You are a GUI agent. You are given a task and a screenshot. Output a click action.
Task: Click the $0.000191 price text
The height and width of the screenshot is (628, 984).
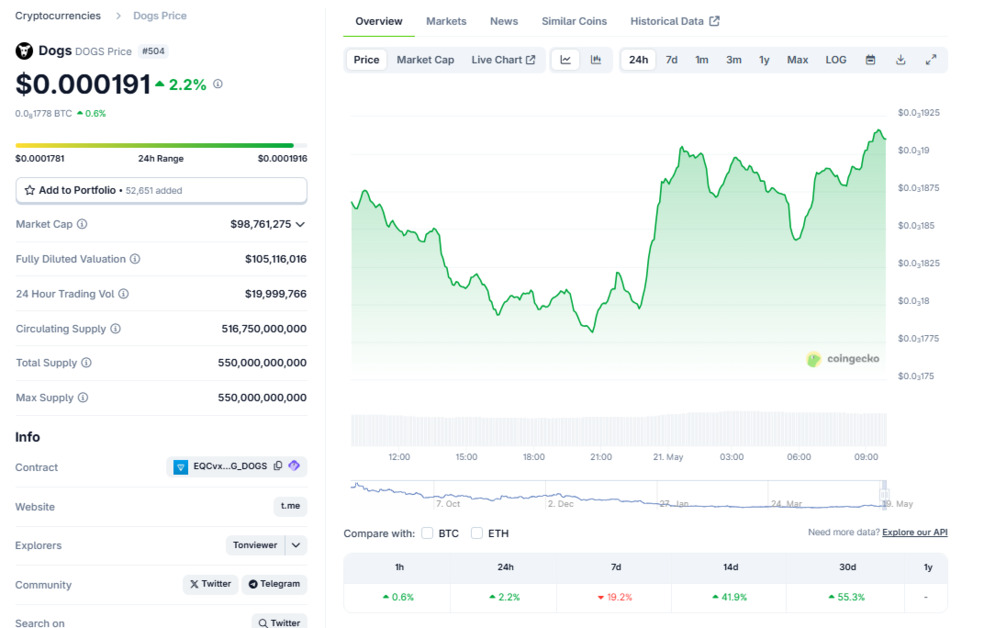pos(83,84)
